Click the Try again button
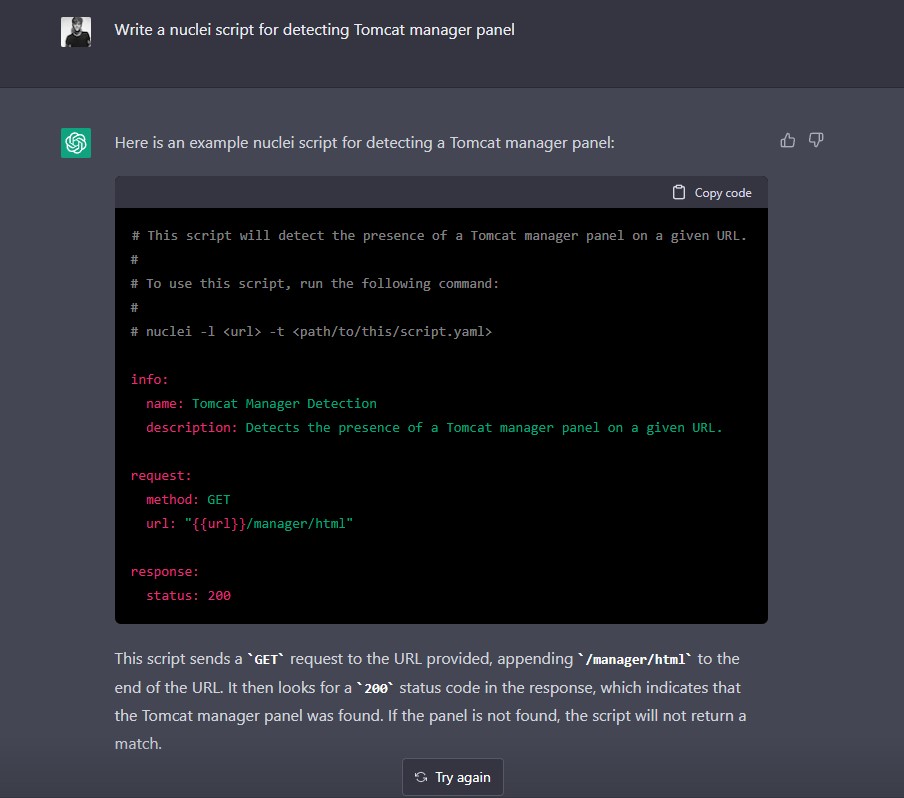The image size is (904, 798). (452, 777)
